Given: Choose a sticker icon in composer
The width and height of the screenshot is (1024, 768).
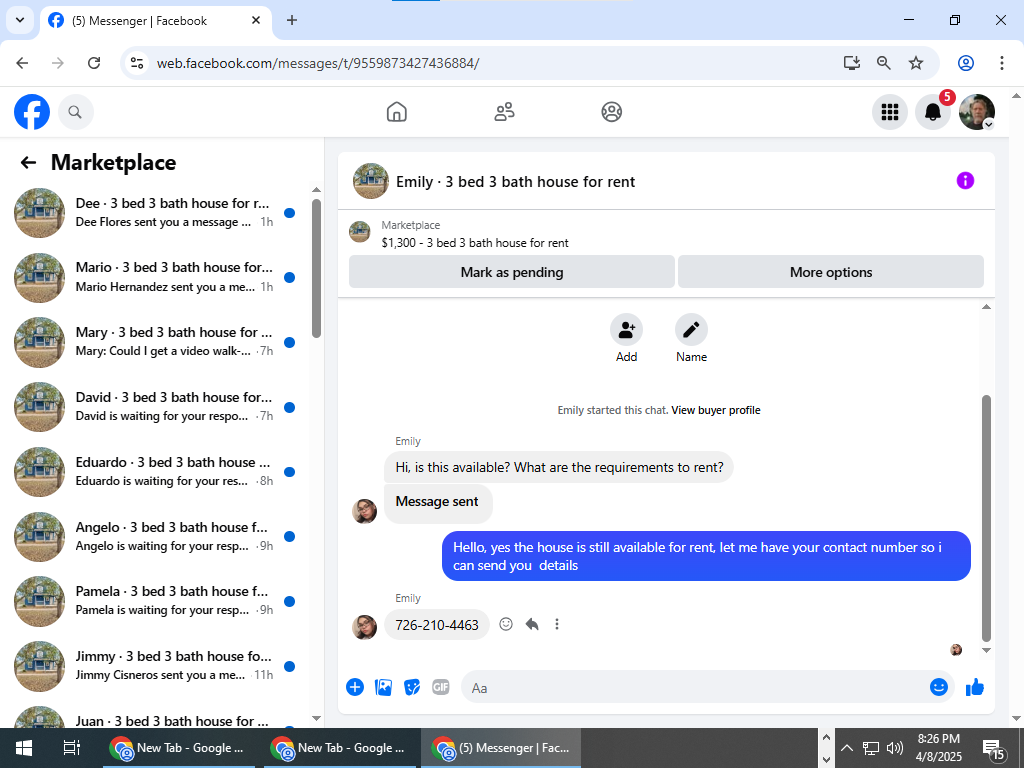Looking at the screenshot, I should (x=412, y=687).
